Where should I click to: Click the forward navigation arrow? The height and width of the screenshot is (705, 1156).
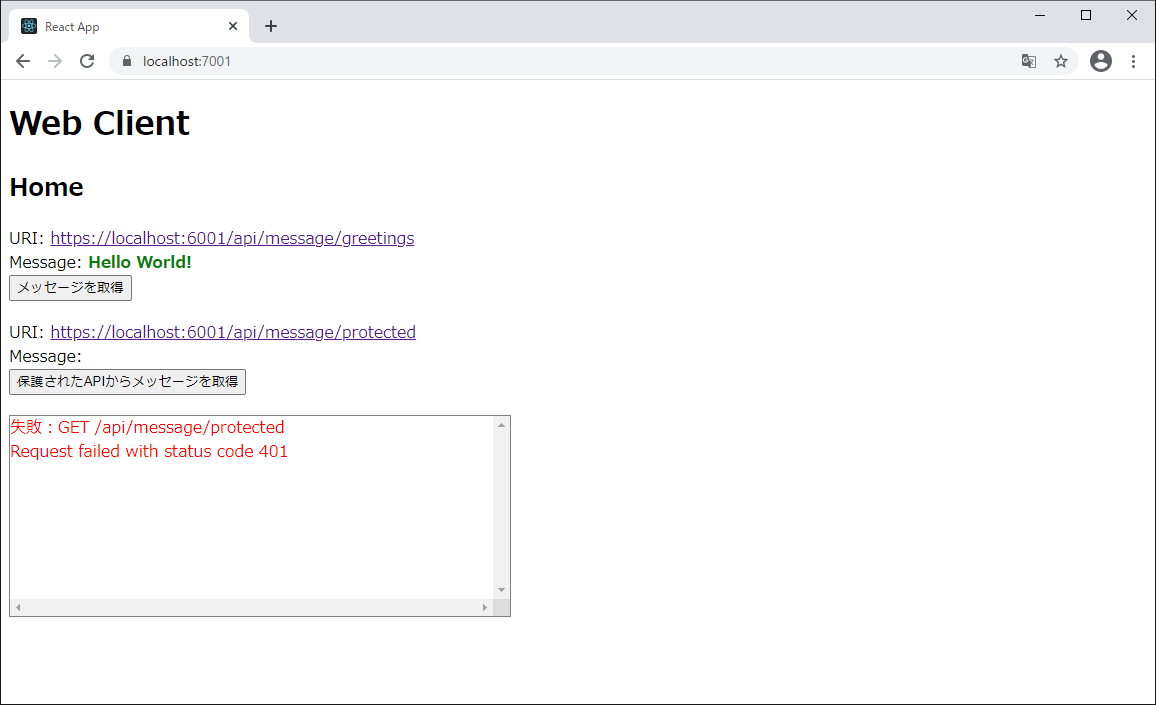pos(55,61)
